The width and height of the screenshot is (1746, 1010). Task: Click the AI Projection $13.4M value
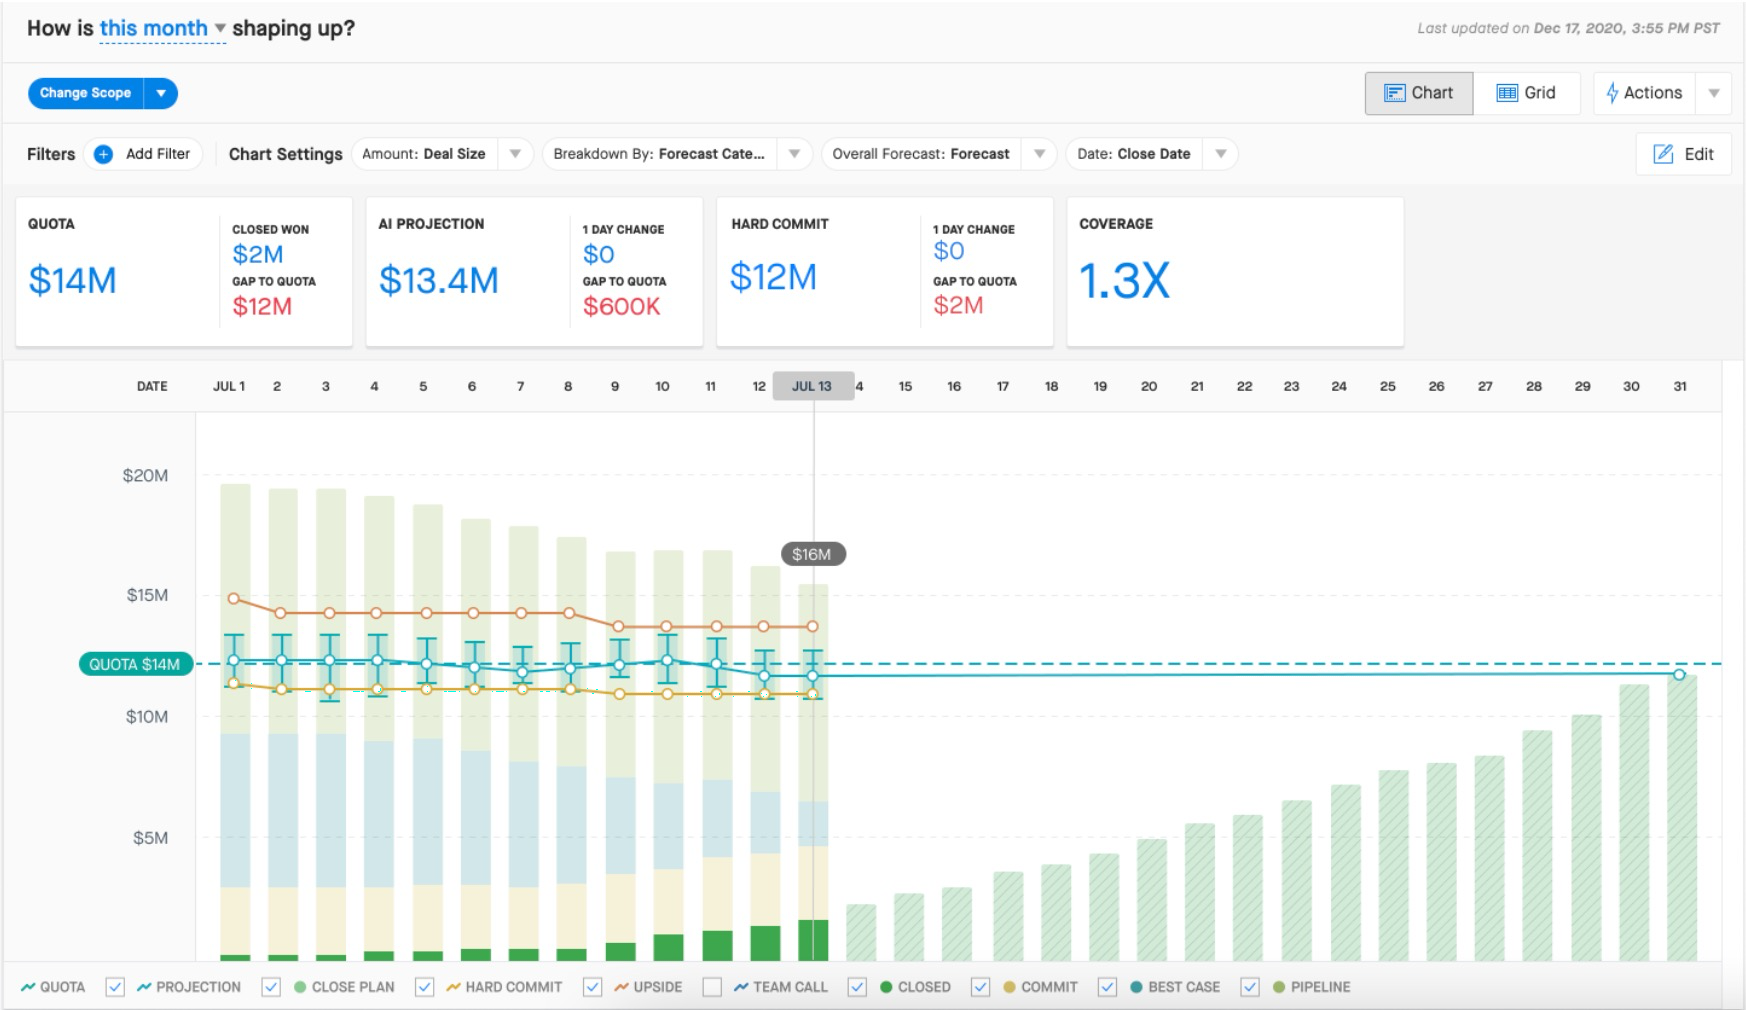click(438, 281)
